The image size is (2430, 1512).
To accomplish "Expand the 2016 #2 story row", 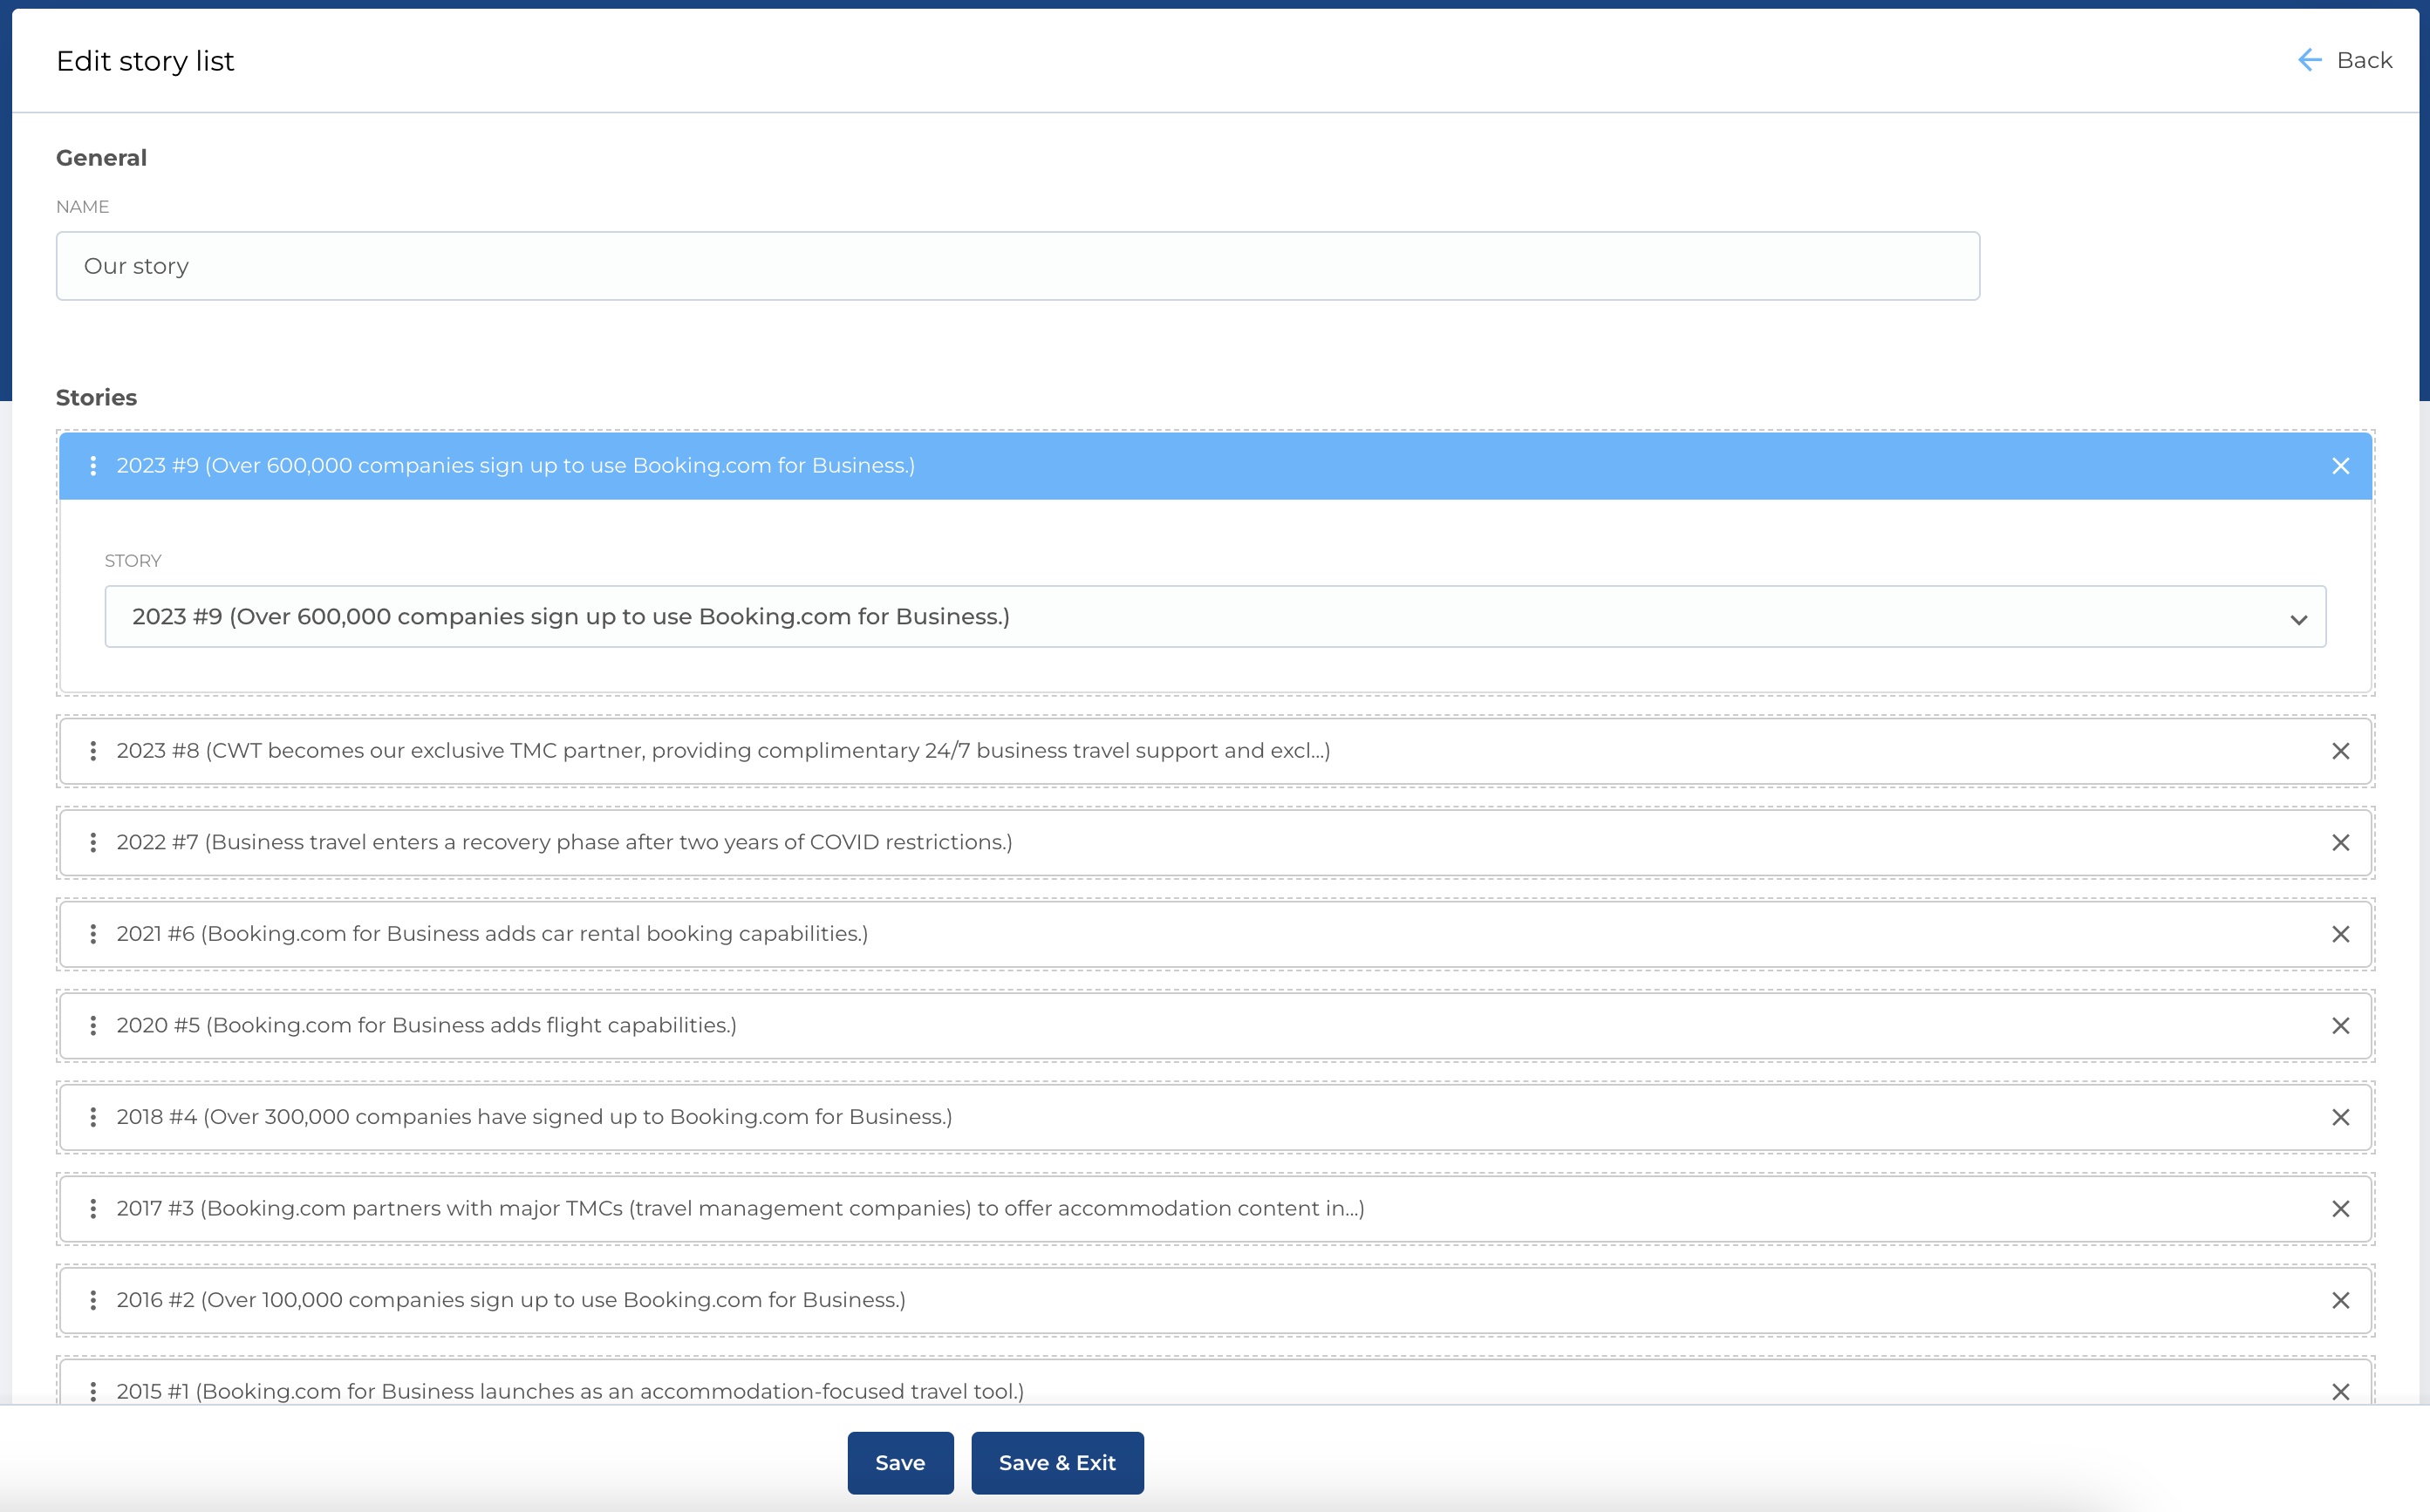I will (x=1200, y=1300).
